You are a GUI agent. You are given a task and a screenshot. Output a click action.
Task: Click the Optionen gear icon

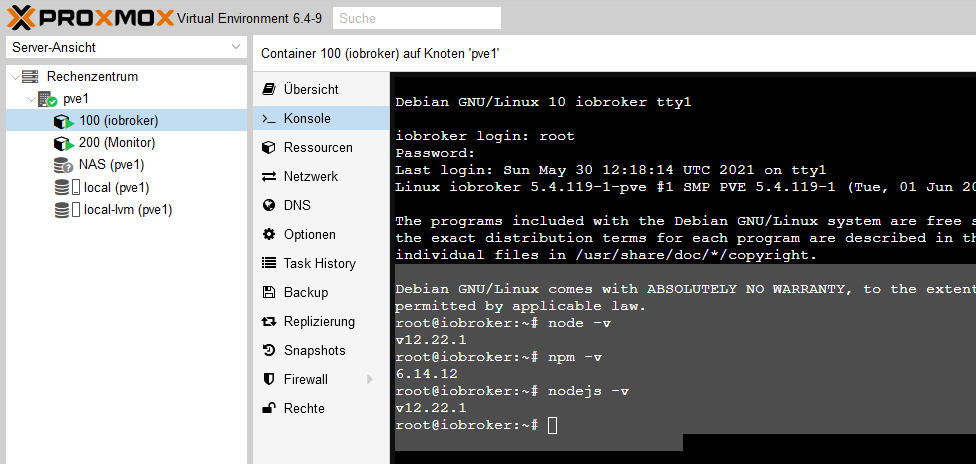pos(269,235)
